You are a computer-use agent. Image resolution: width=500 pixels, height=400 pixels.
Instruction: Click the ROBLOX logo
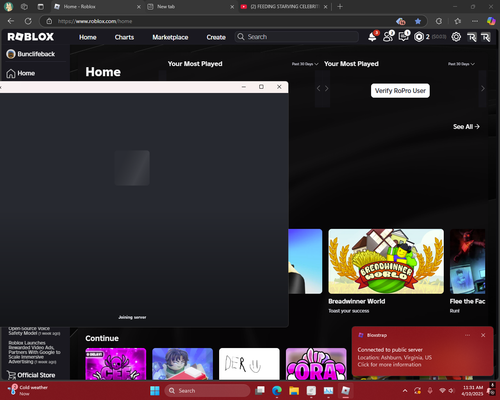(x=30, y=37)
